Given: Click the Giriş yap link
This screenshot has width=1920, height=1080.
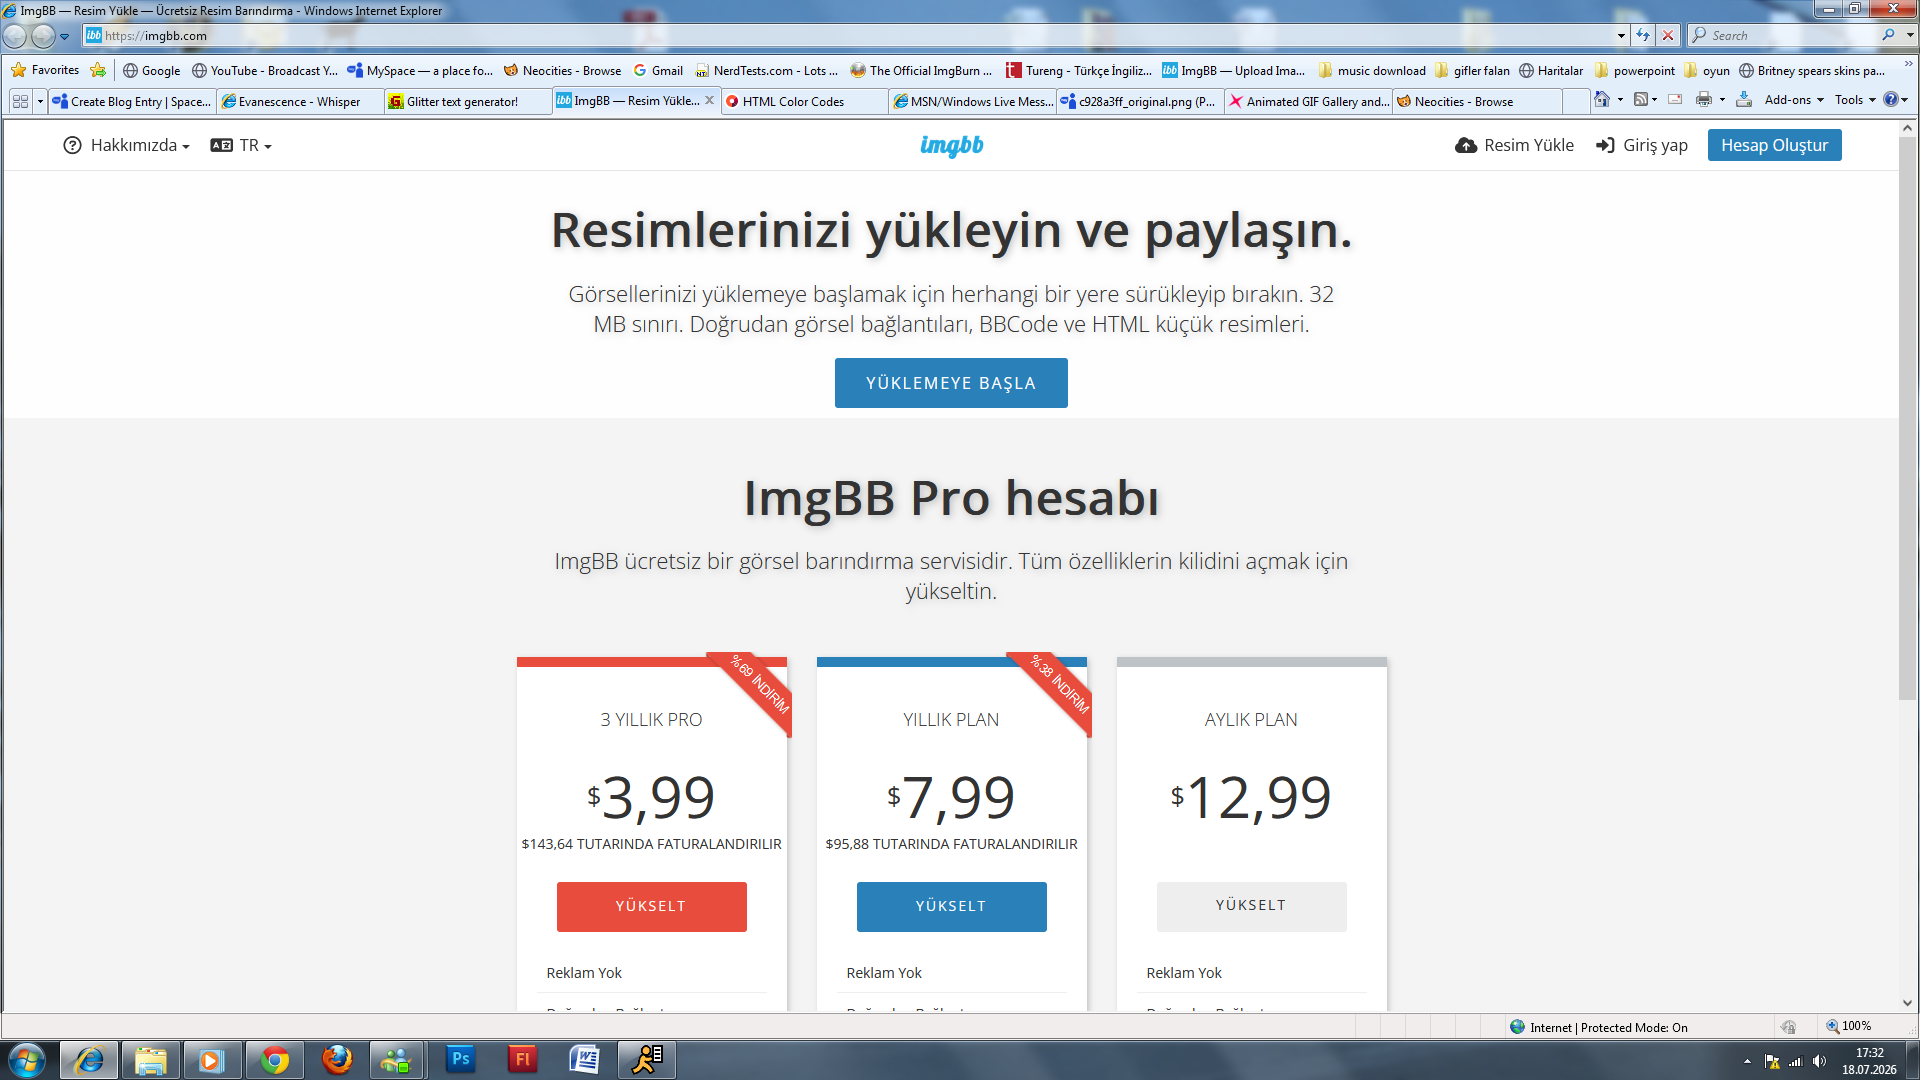Looking at the screenshot, I should (x=1642, y=146).
